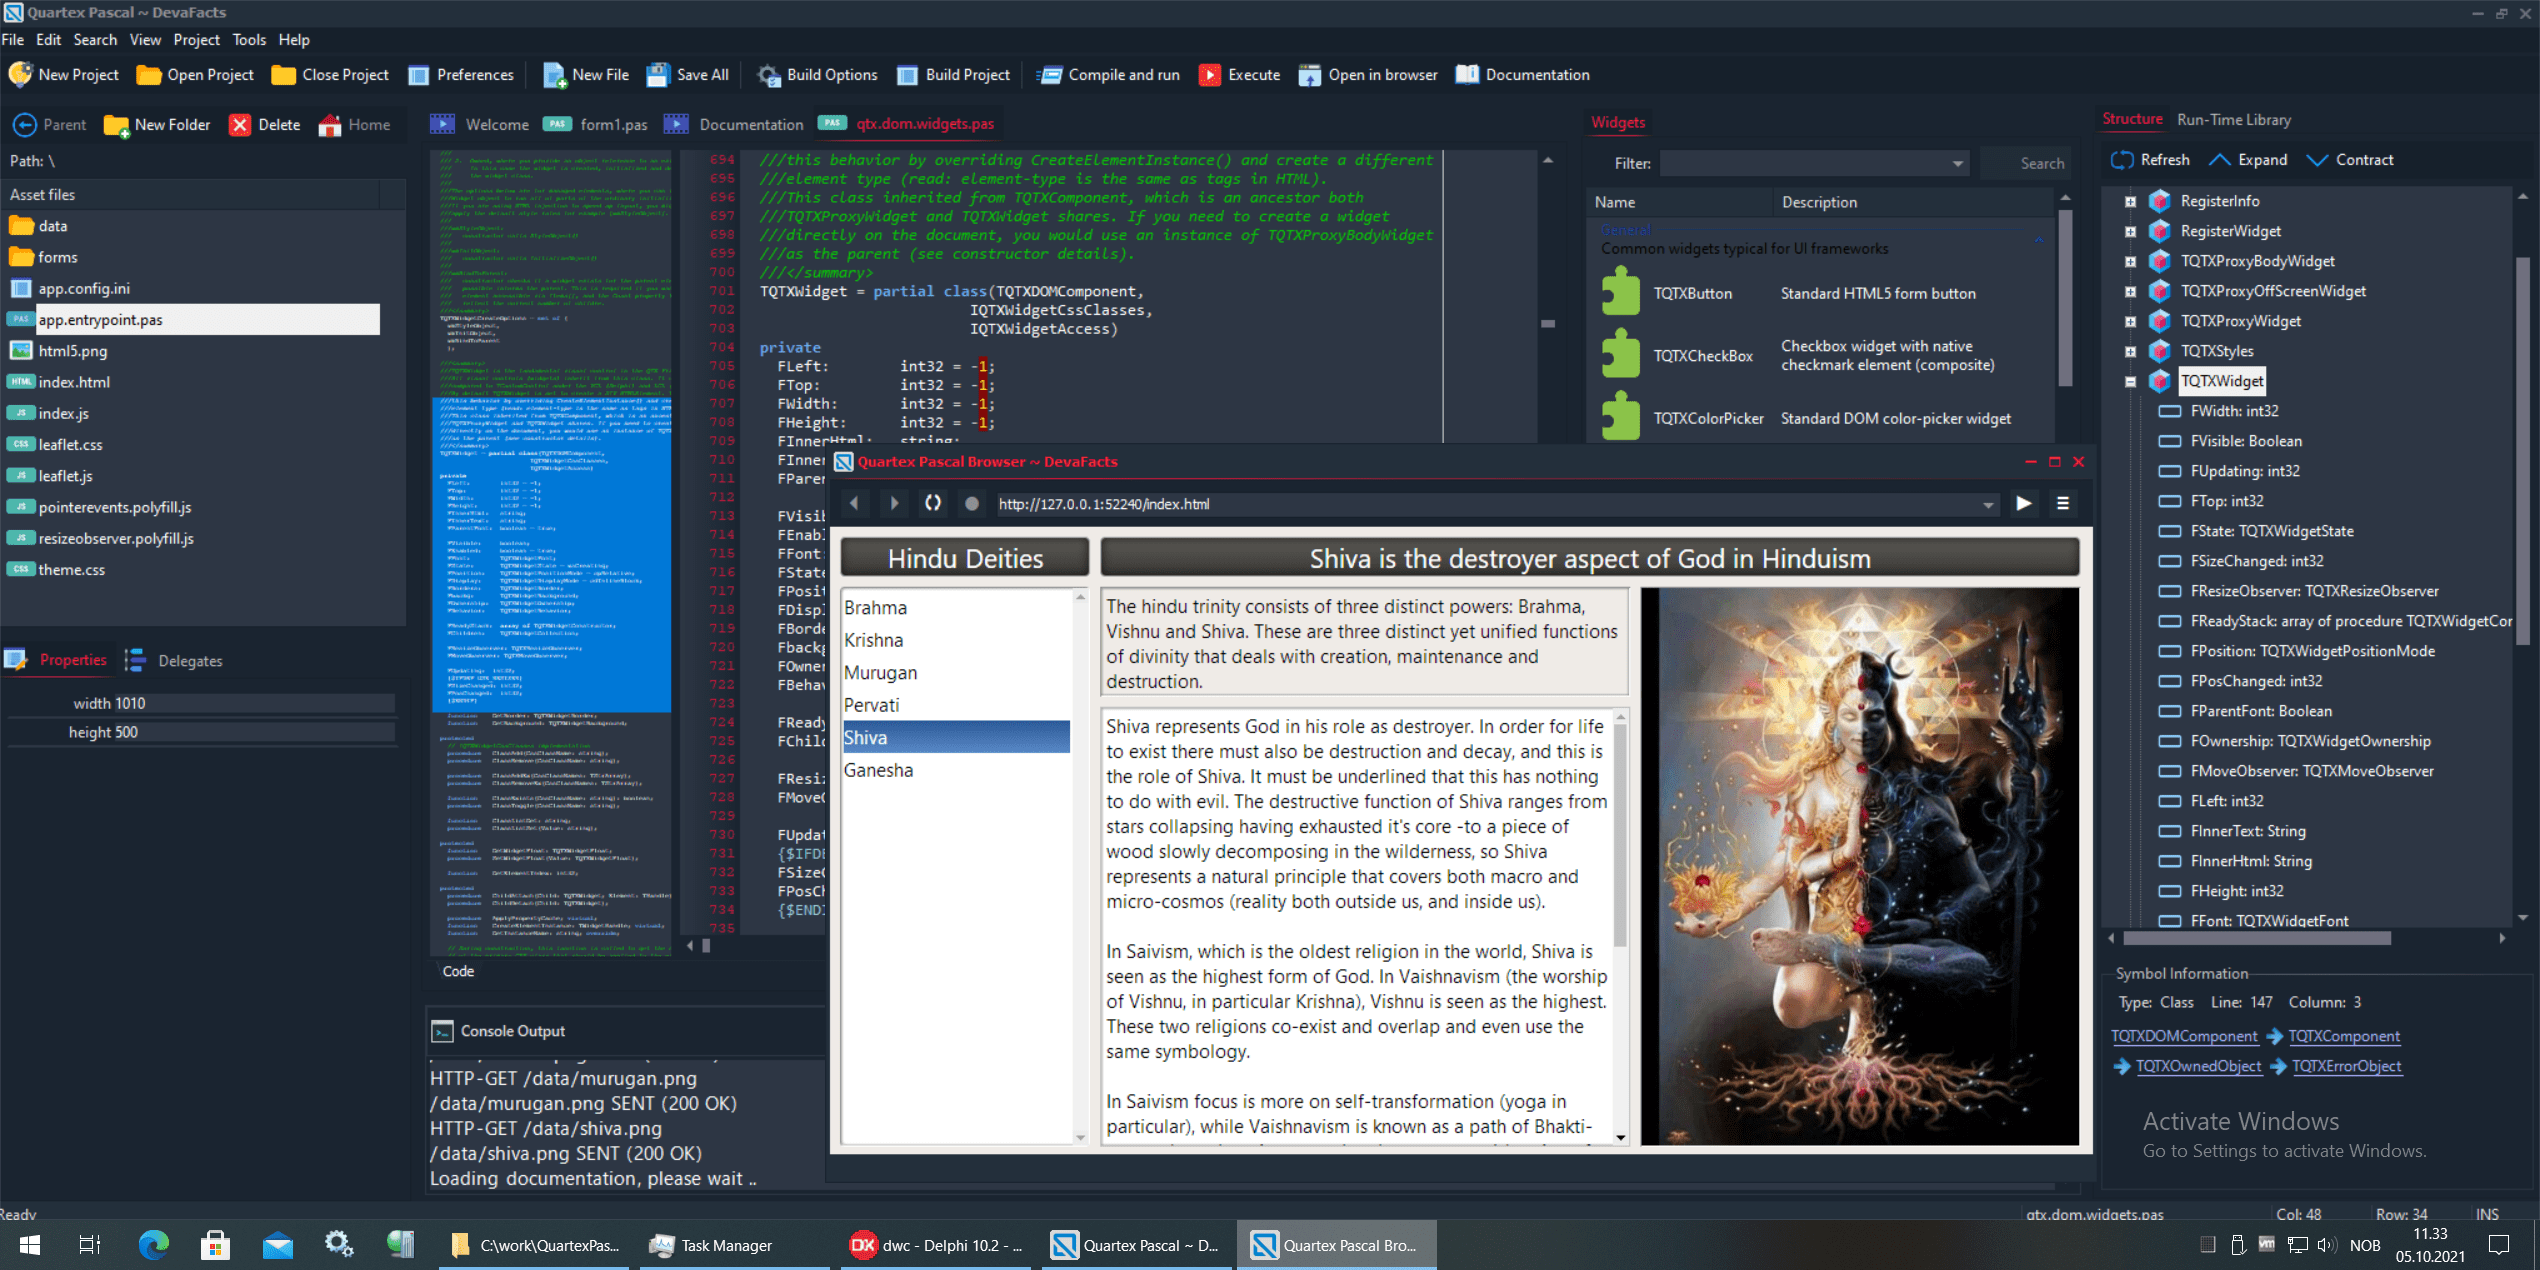Viewport: 2540px width, 1270px height.
Task: Click Save All toolbar icon
Action: (x=657, y=75)
